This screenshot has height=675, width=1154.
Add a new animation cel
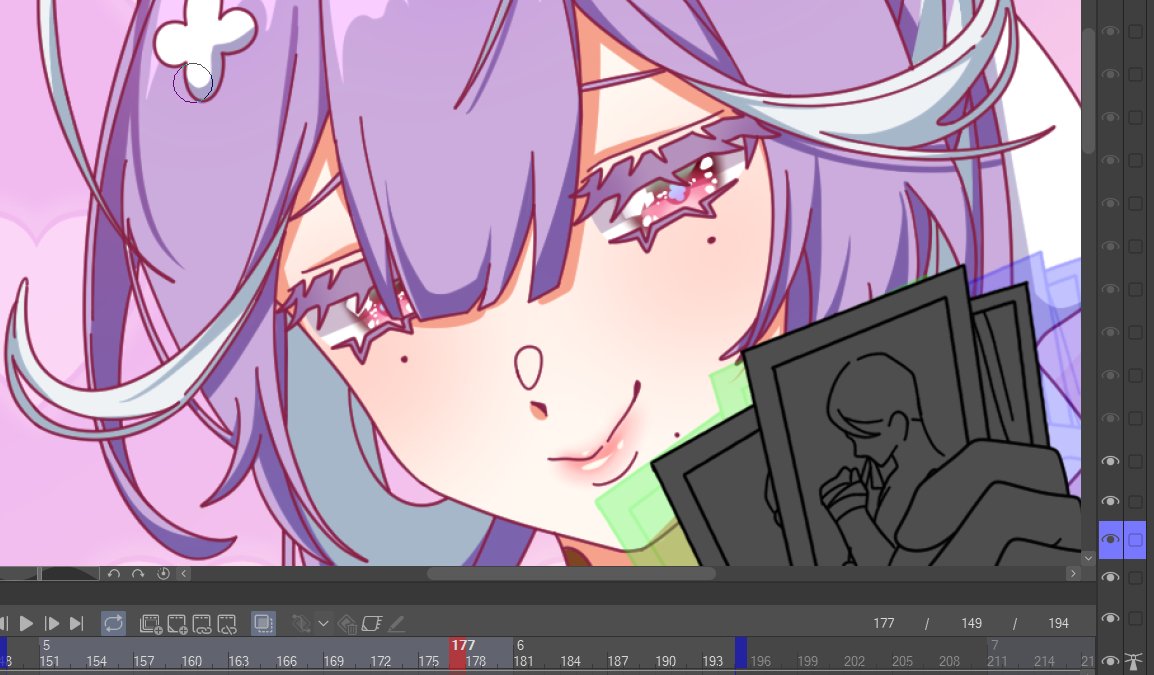(177, 623)
